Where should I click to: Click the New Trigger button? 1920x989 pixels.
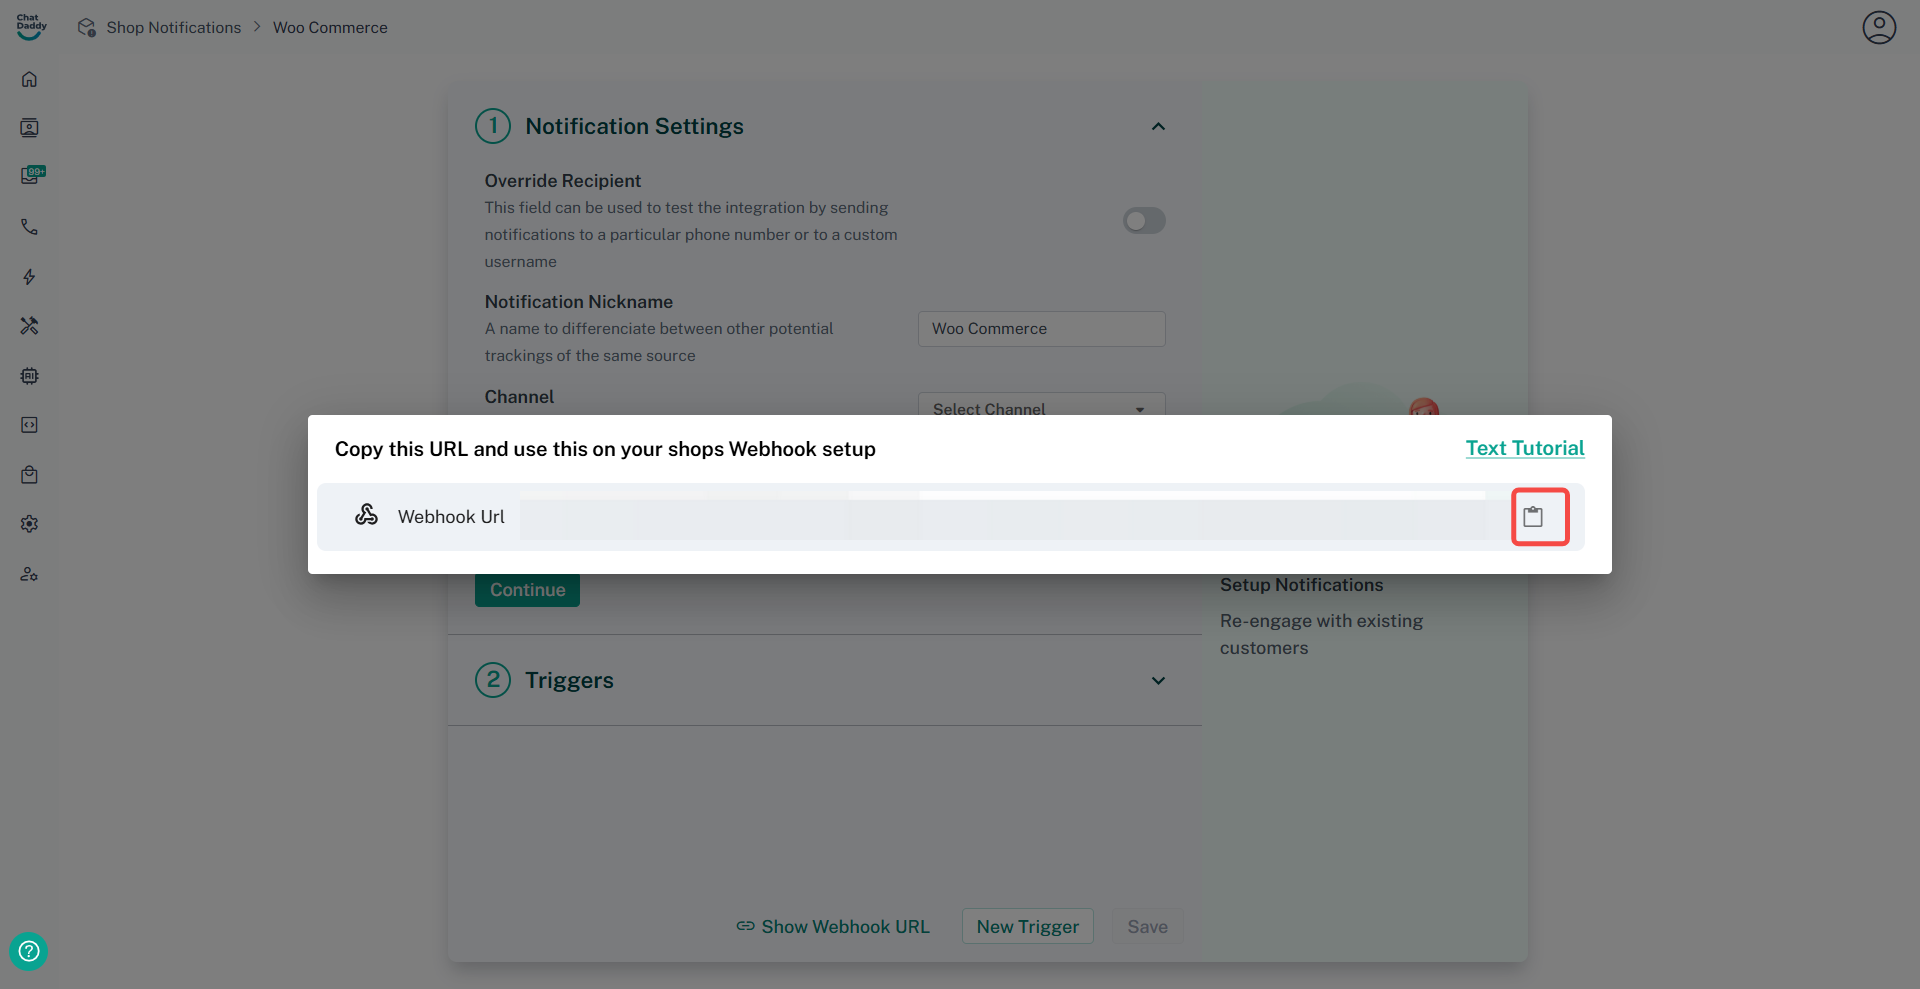point(1028,927)
